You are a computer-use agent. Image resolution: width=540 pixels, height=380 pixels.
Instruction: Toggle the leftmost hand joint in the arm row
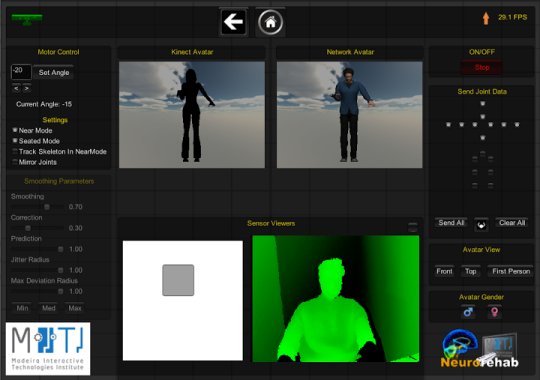pos(448,124)
